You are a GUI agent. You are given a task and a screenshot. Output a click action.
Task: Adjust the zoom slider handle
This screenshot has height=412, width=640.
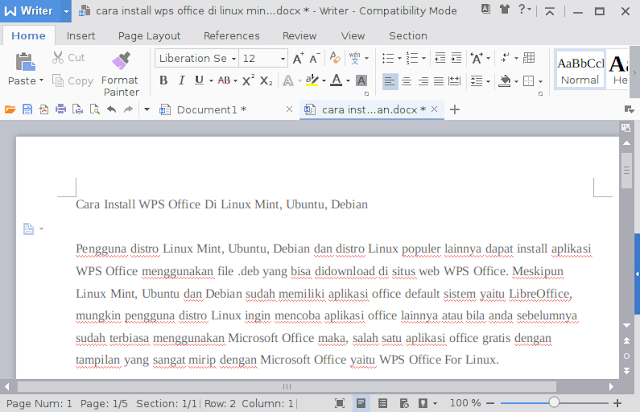(x=554, y=403)
